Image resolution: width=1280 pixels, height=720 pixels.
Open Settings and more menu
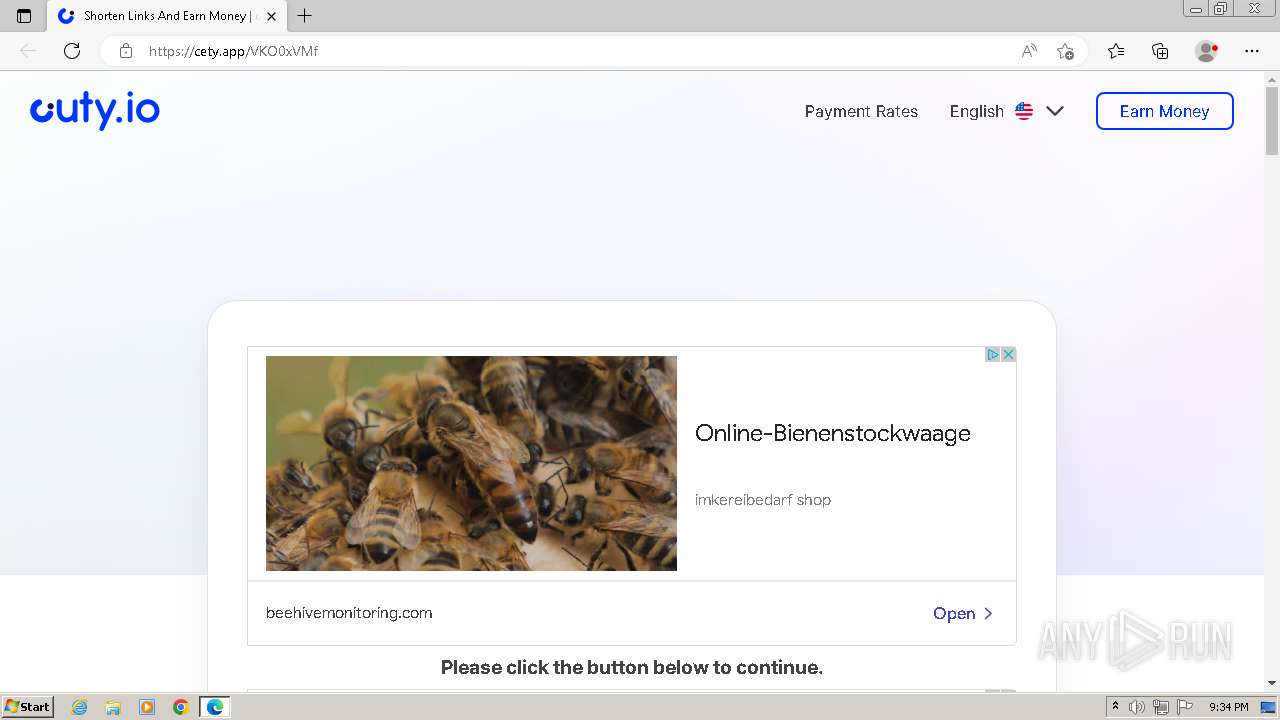point(1252,51)
